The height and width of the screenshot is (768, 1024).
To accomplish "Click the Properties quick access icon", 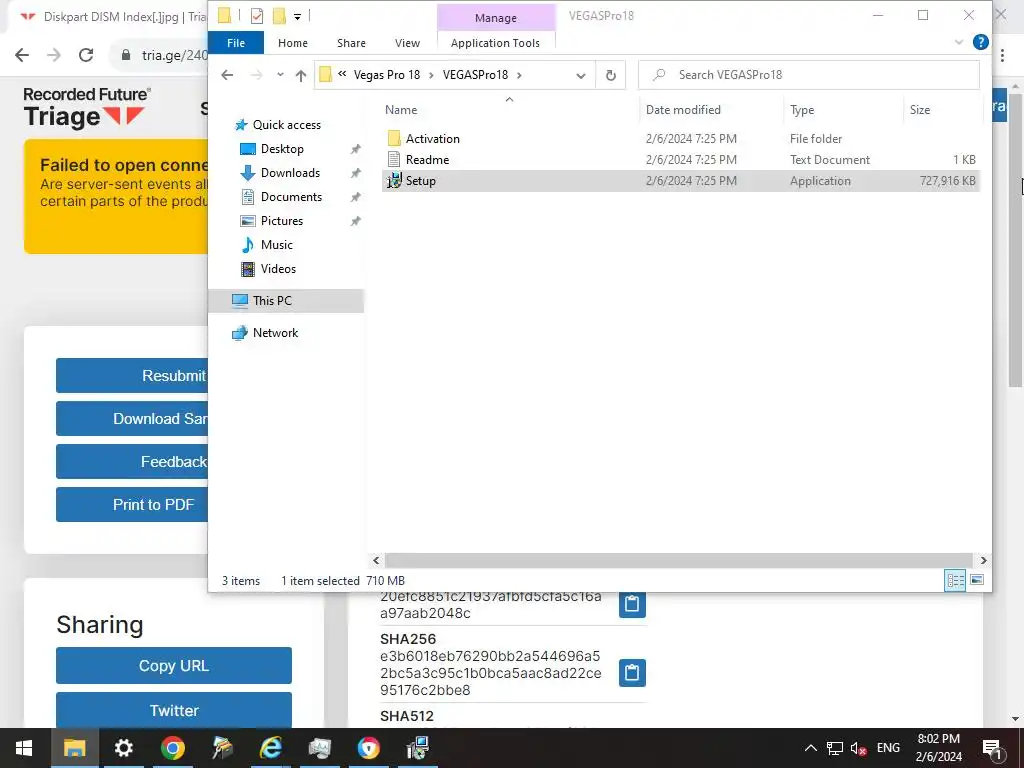I will point(257,16).
